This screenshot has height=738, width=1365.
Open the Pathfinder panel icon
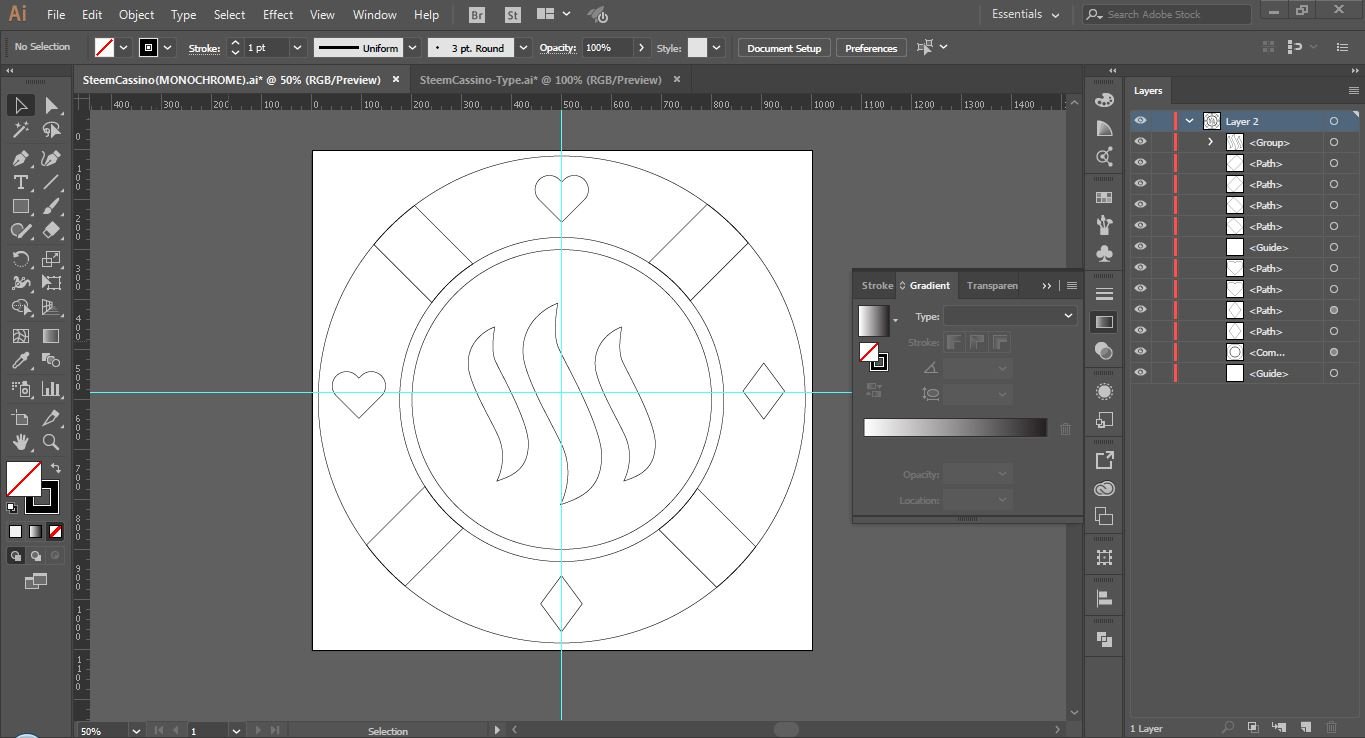coord(1104,639)
